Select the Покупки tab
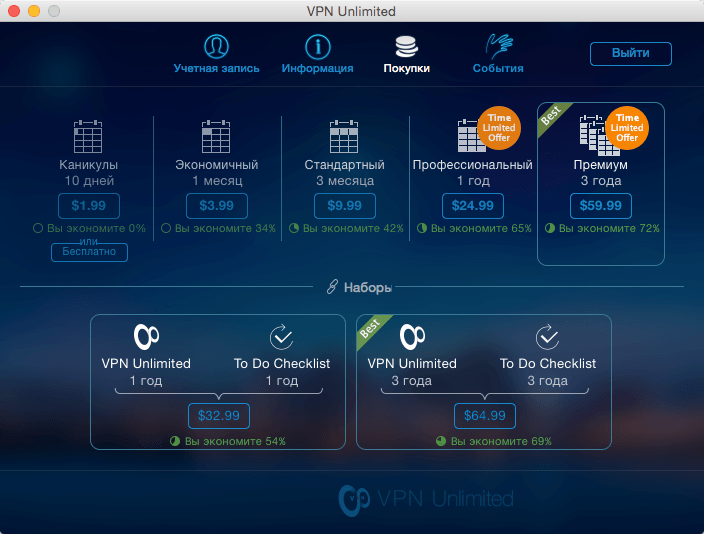Image resolution: width=704 pixels, height=534 pixels. pos(406,54)
